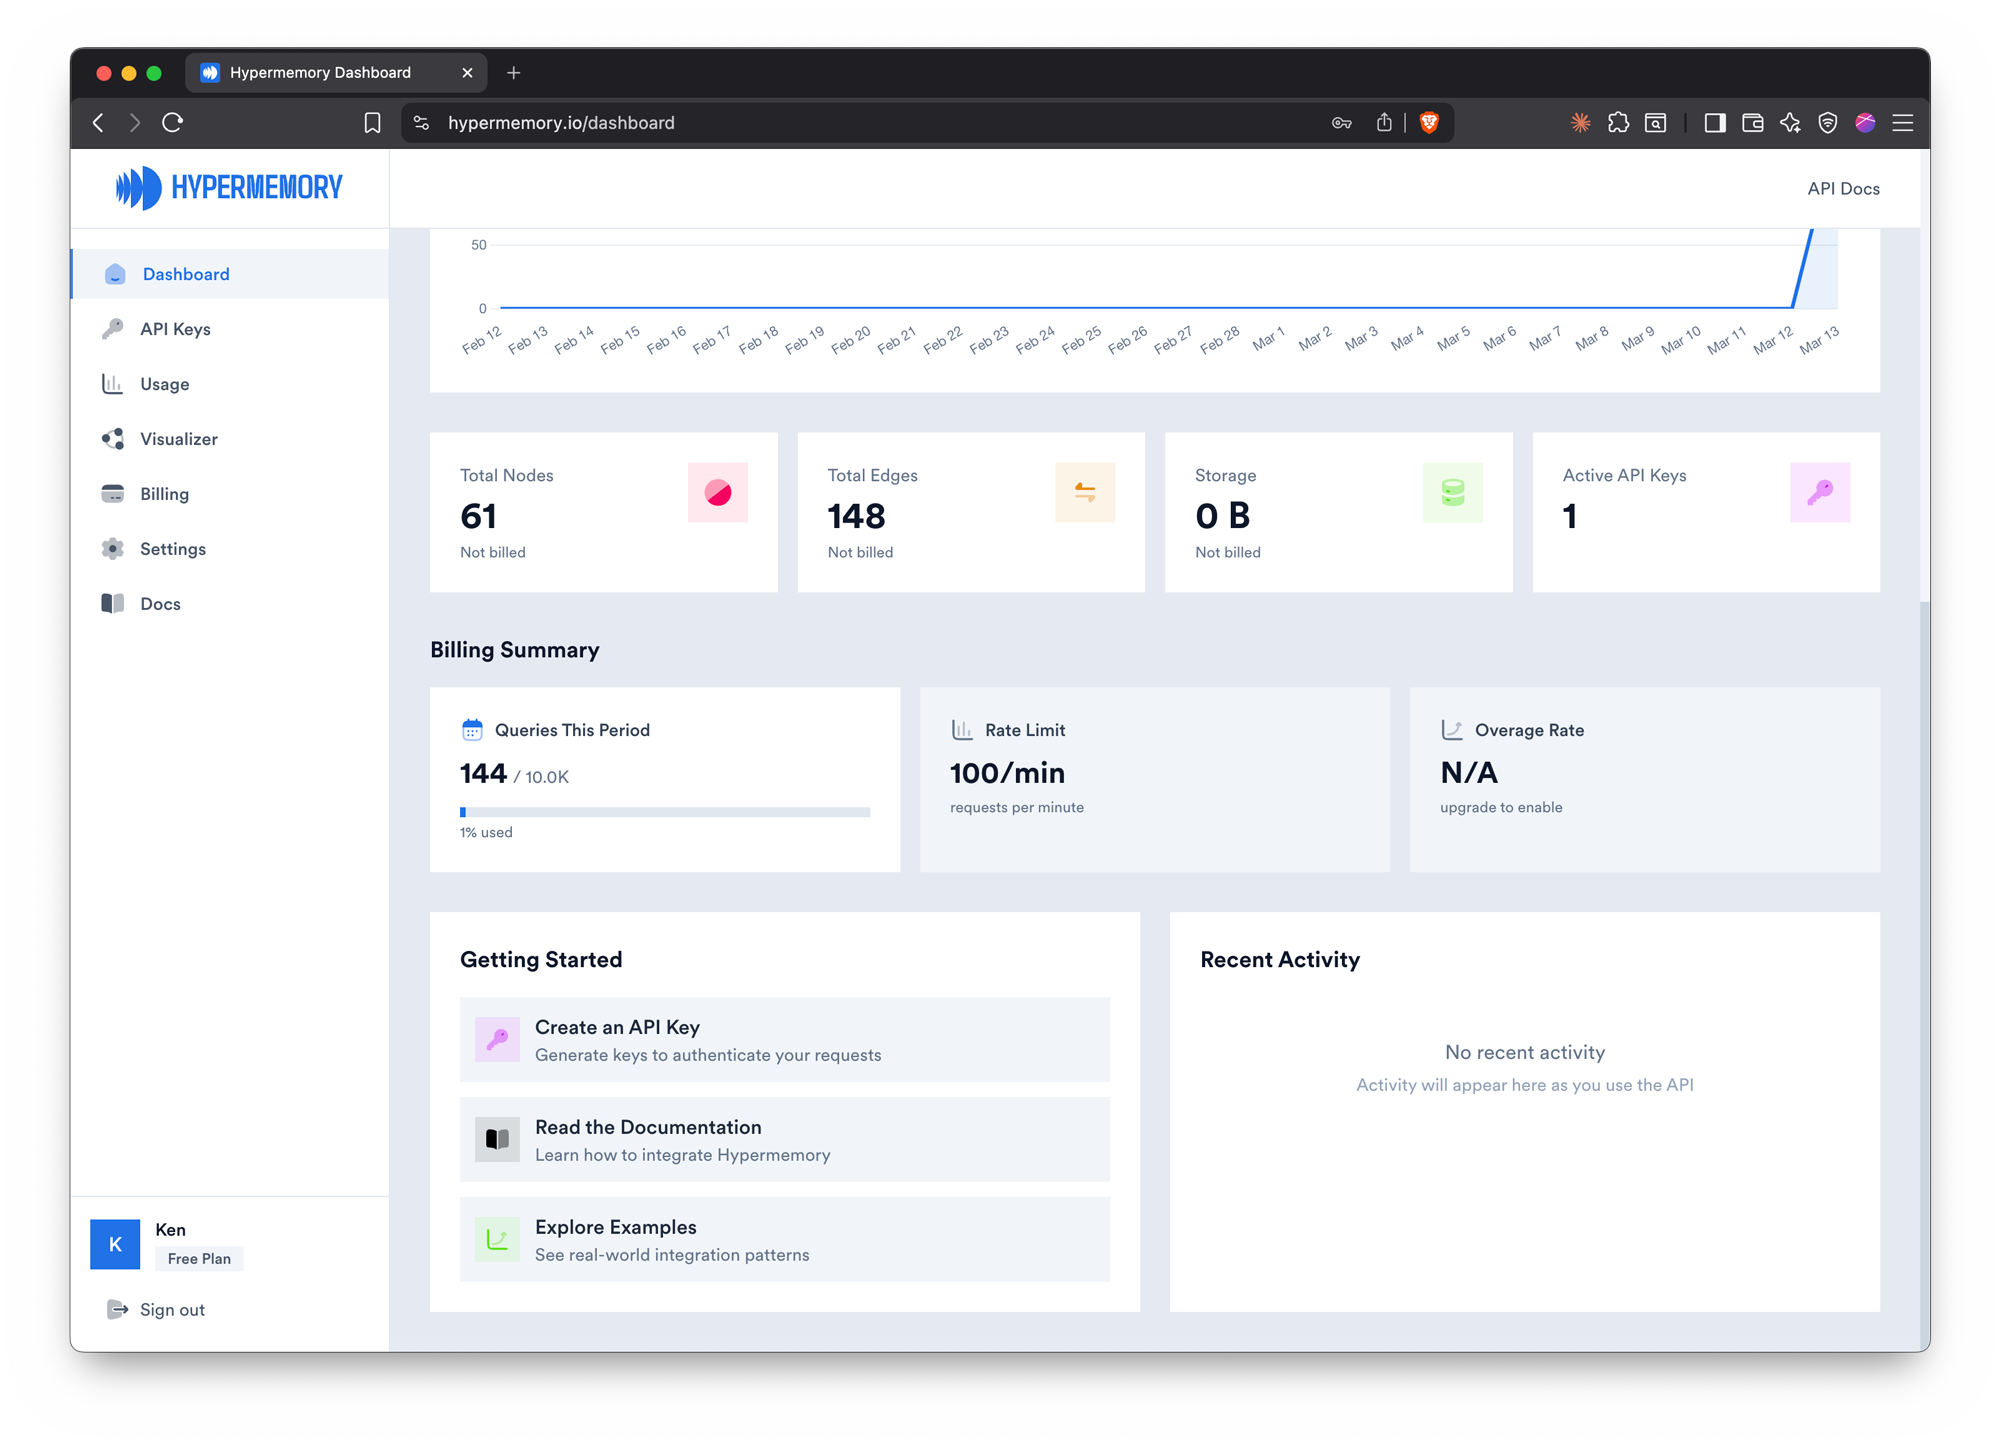Click the page share icon in address bar
The image size is (2000, 1444).
[x=1384, y=122]
